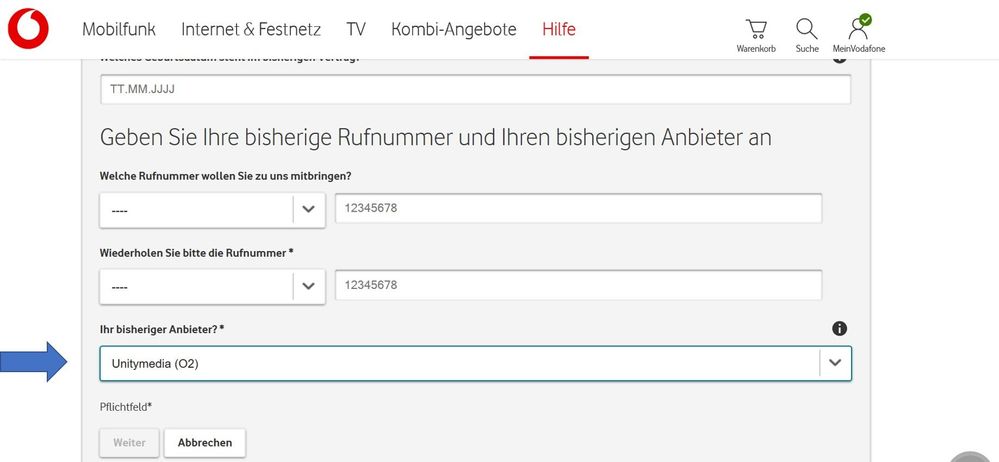Click the Vodafone logo
Image resolution: width=999 pixels, height=462 pixels.
(28, 29)
